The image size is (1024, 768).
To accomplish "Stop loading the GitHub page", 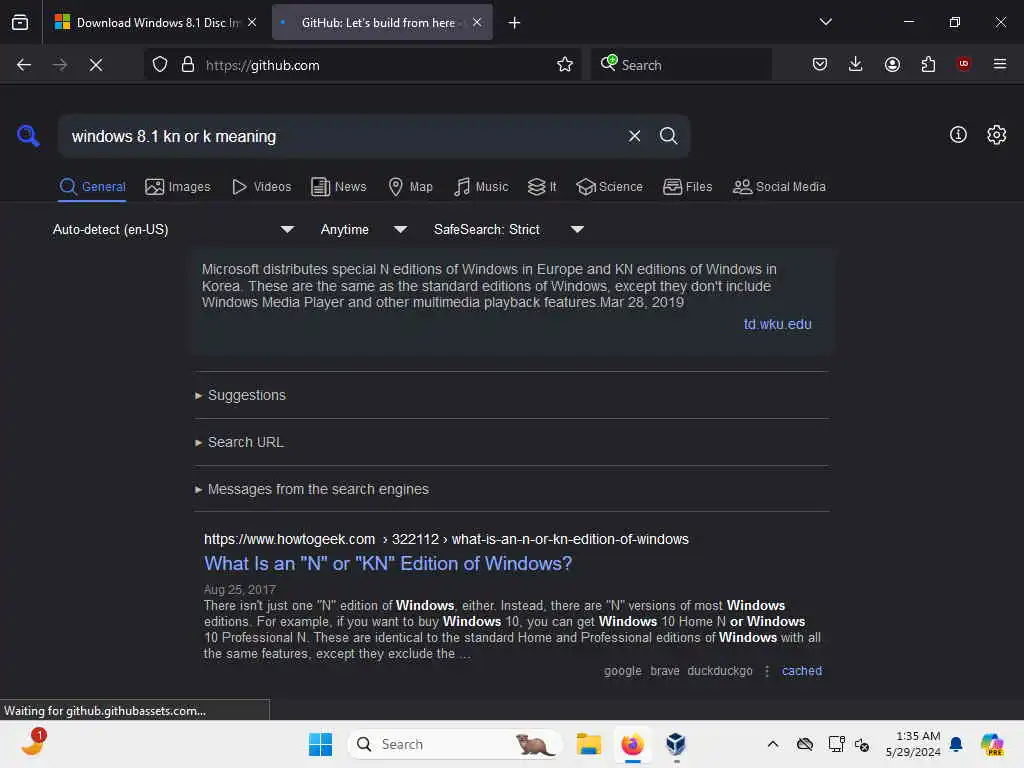I will tap(96, 65).
